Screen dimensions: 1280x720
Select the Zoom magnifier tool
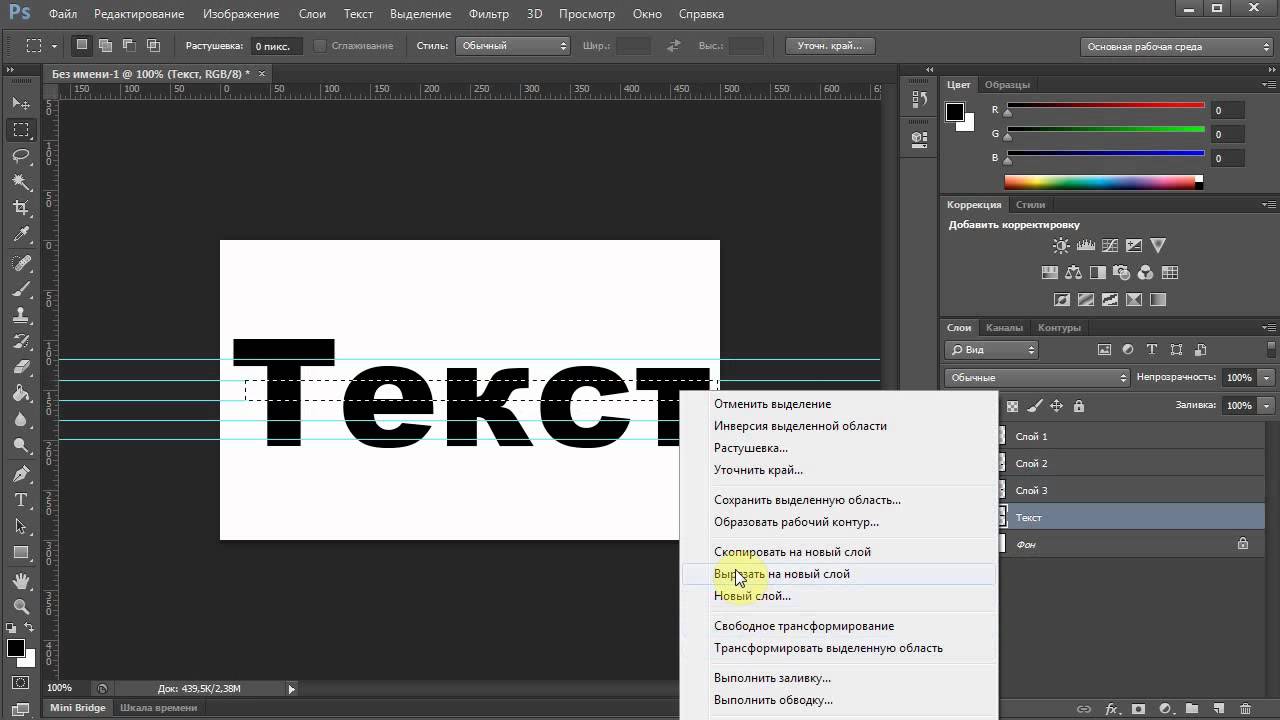pos(21,606)
